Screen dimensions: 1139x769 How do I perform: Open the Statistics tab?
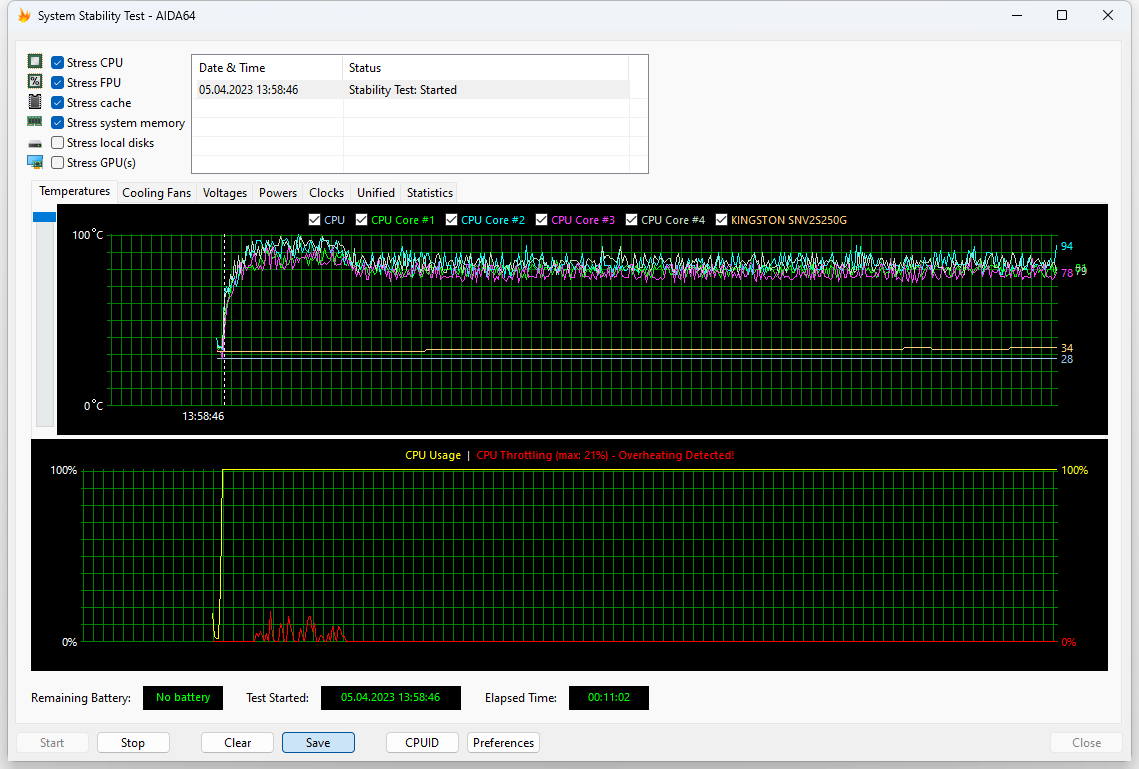click(x=429, y=192)
